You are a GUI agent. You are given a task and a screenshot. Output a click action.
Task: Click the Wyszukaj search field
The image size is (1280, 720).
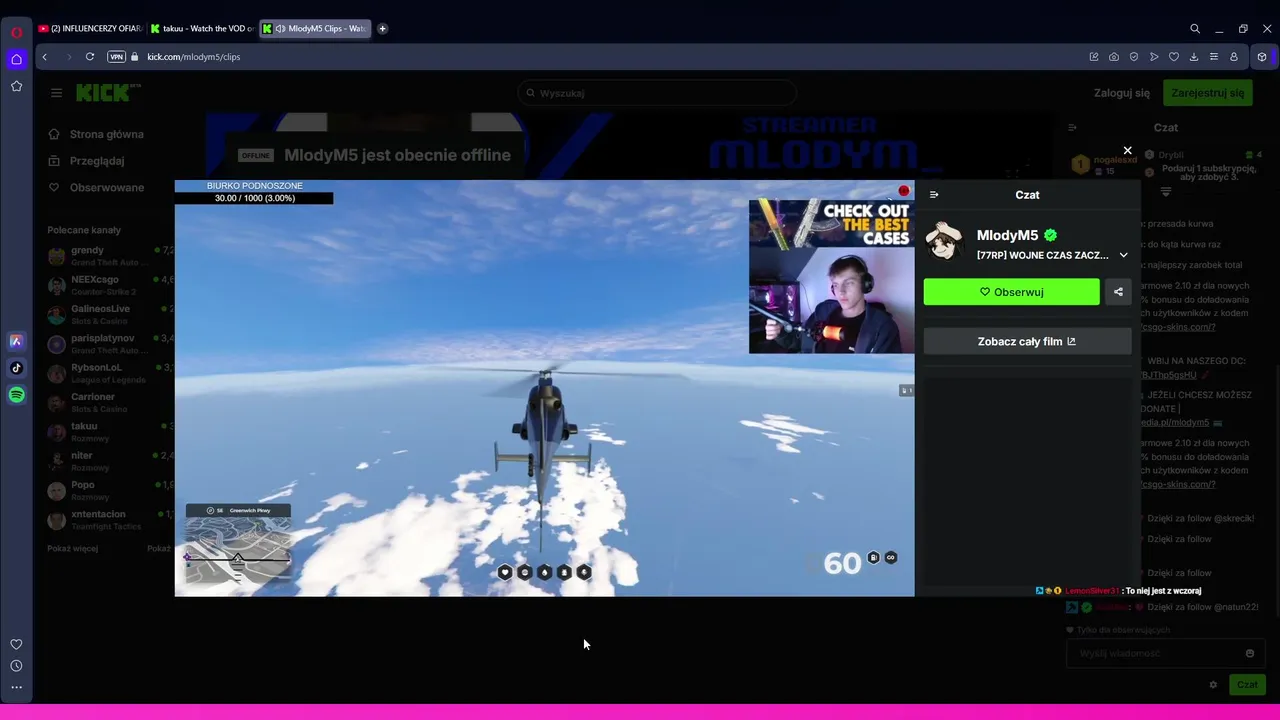pyautogui.click(x=657, y=93)
